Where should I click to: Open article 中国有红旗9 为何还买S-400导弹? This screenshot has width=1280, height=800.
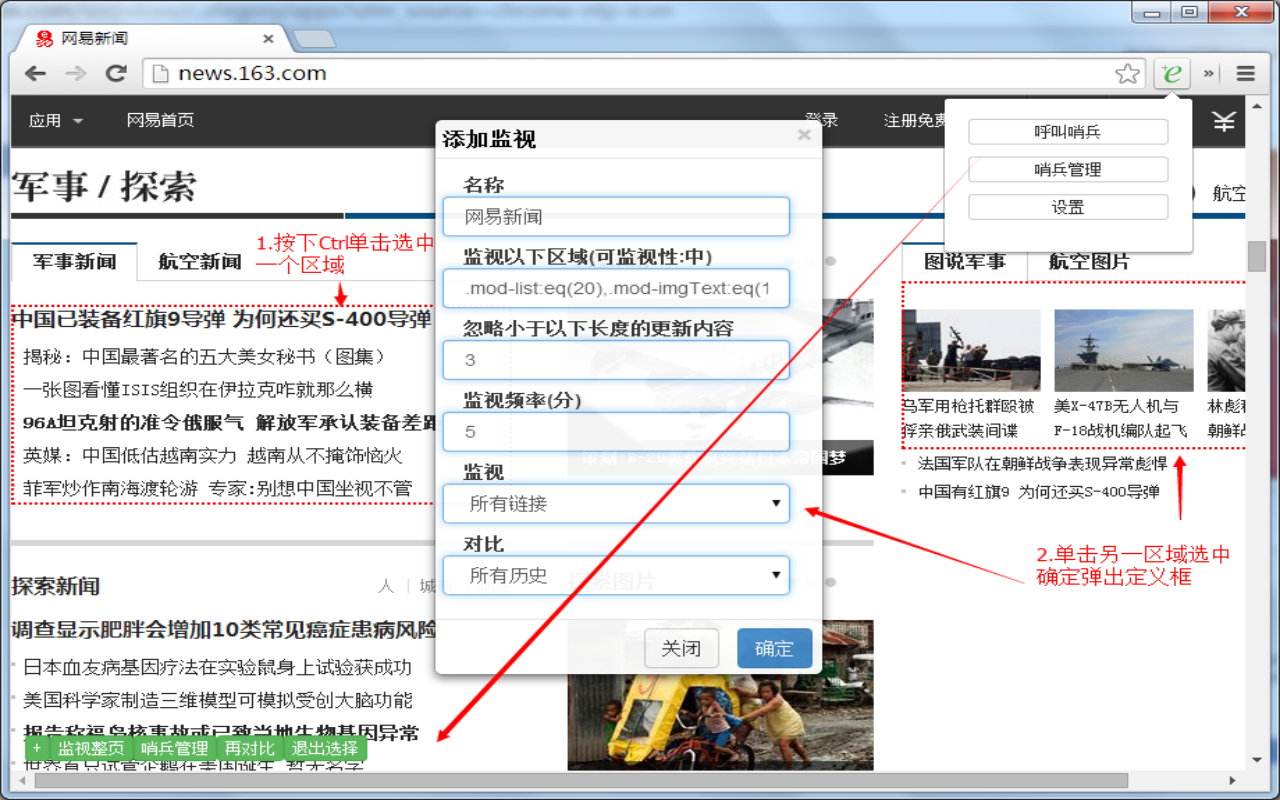pyautogui.click(x=1039, y=492)
